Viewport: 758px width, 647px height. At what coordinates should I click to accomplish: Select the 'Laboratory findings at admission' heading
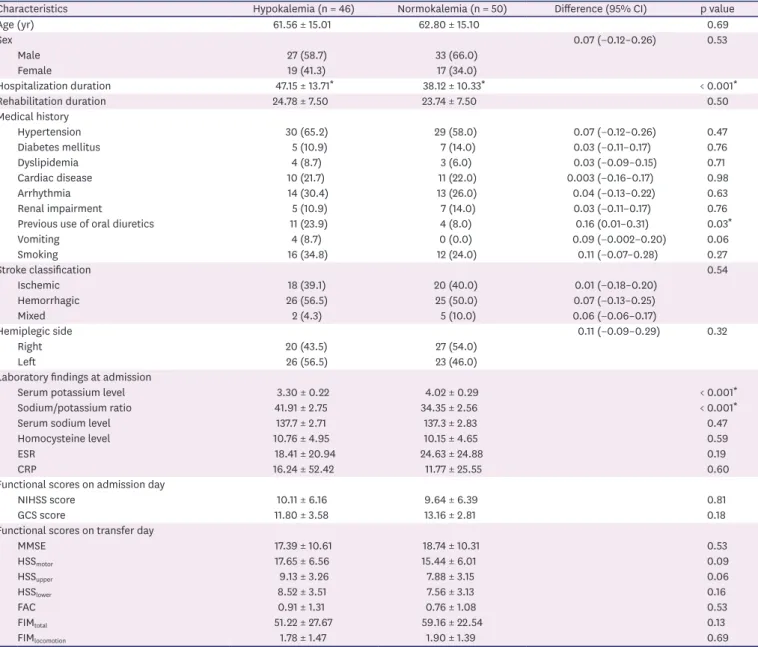(75, 377)
